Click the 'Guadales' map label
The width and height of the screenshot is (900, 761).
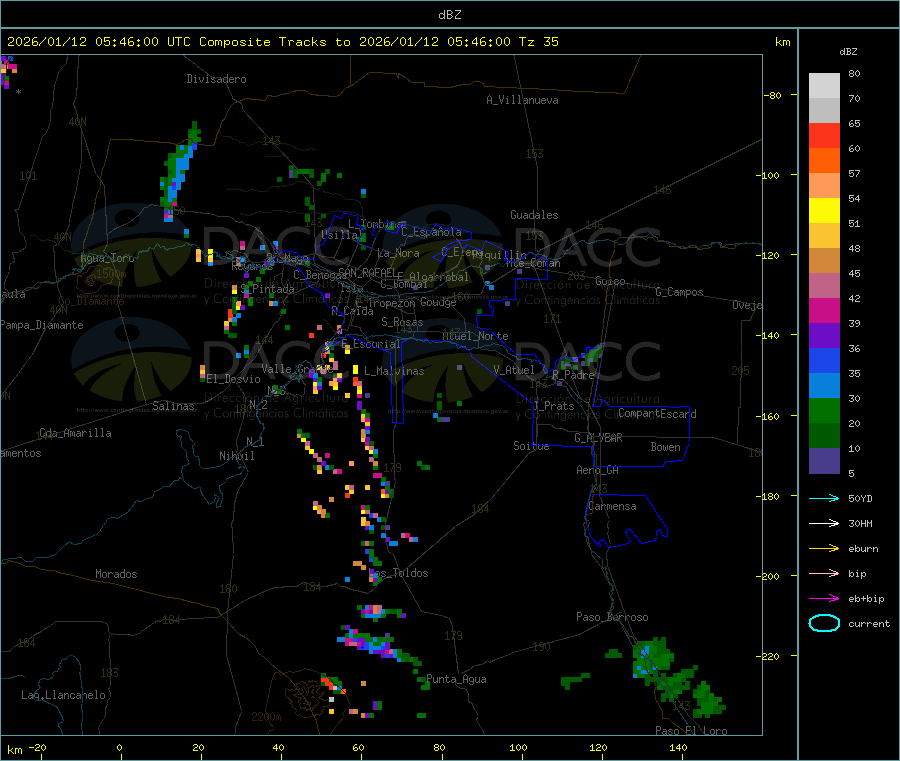tap(534, 215)
